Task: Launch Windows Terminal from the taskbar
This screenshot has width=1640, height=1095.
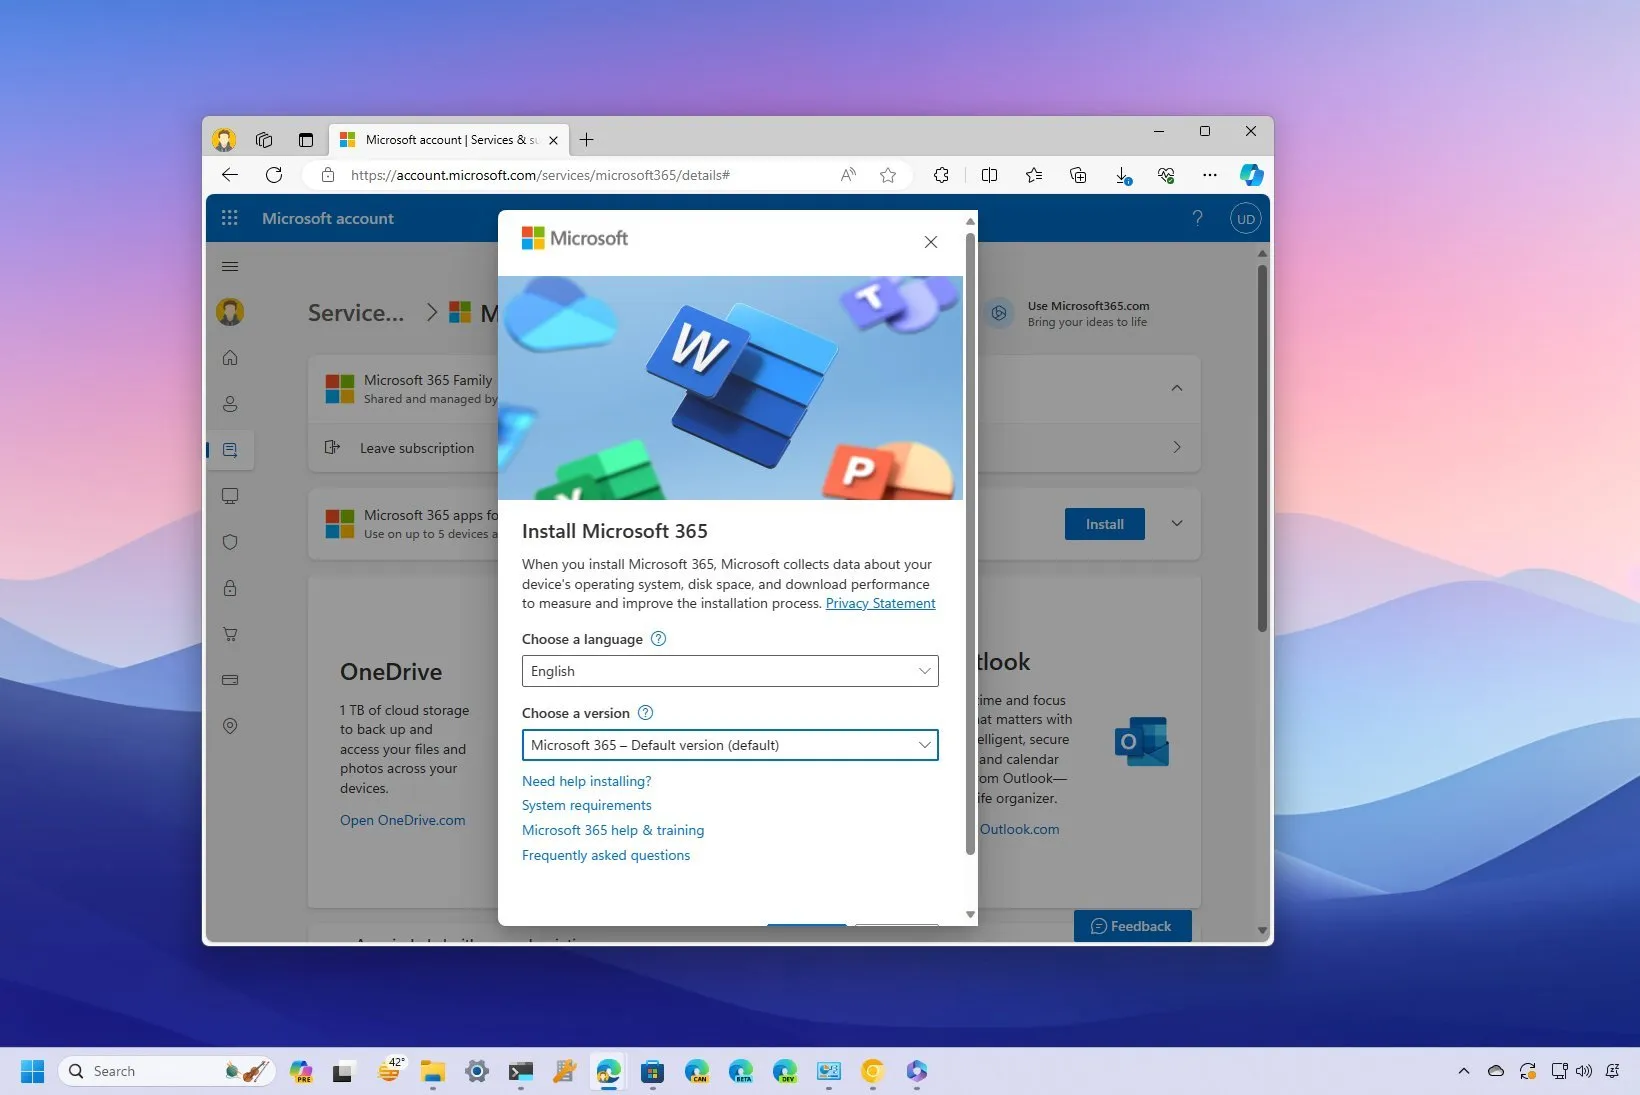Action: (x=520, y=1071)
